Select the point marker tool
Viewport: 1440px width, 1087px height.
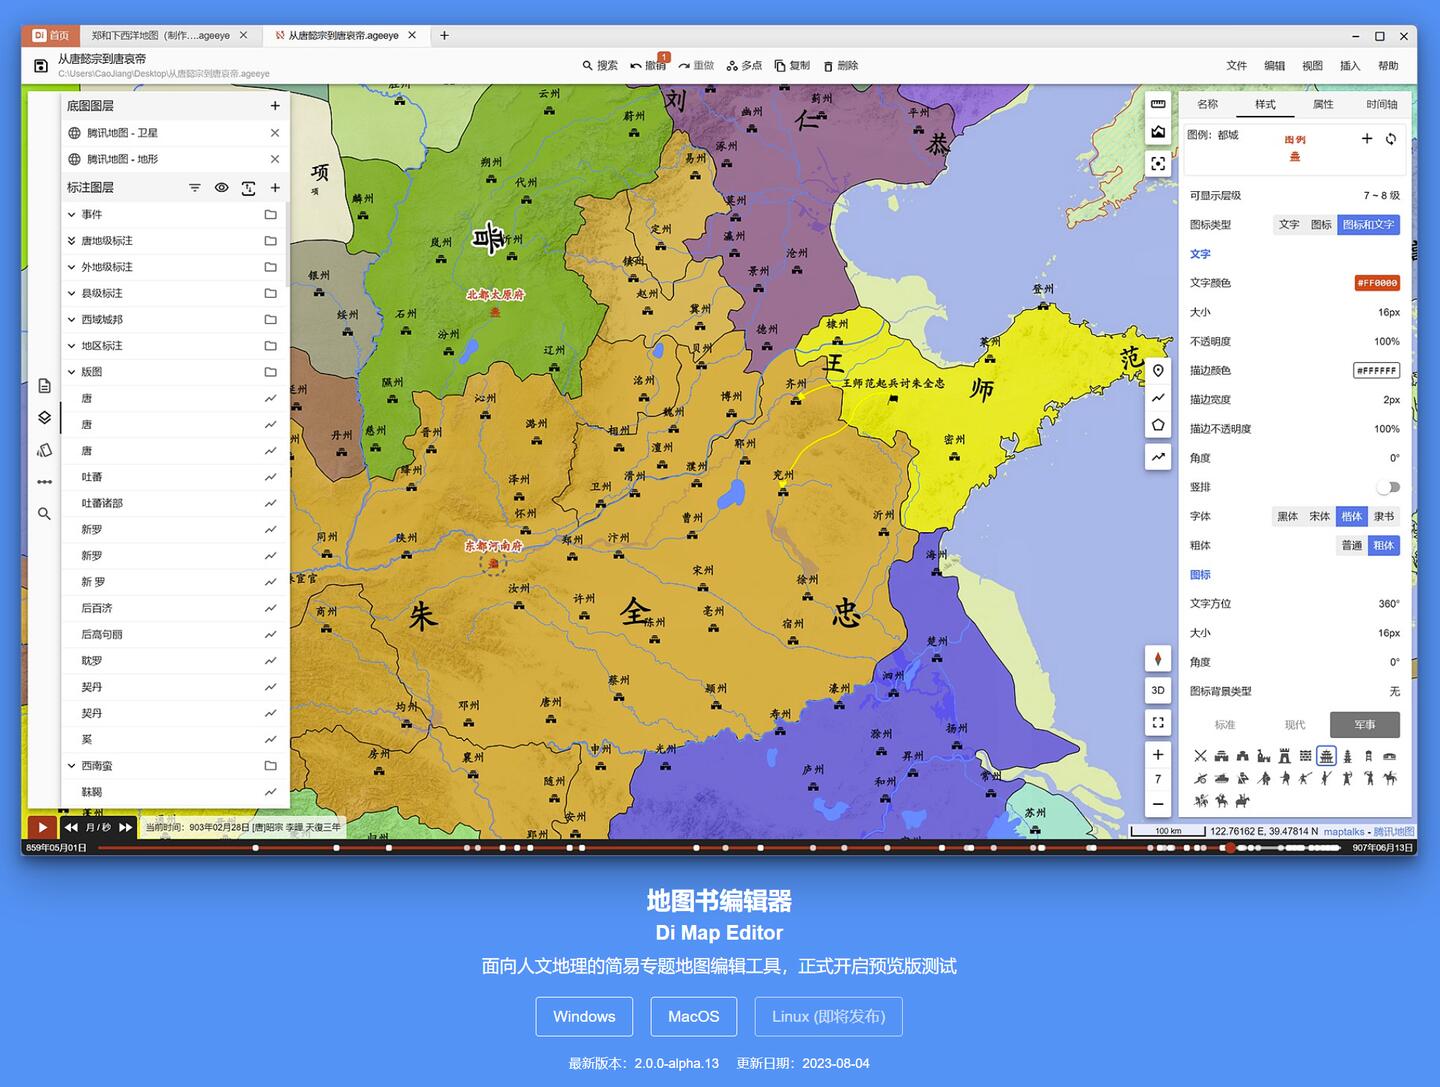pos(1158,371)
